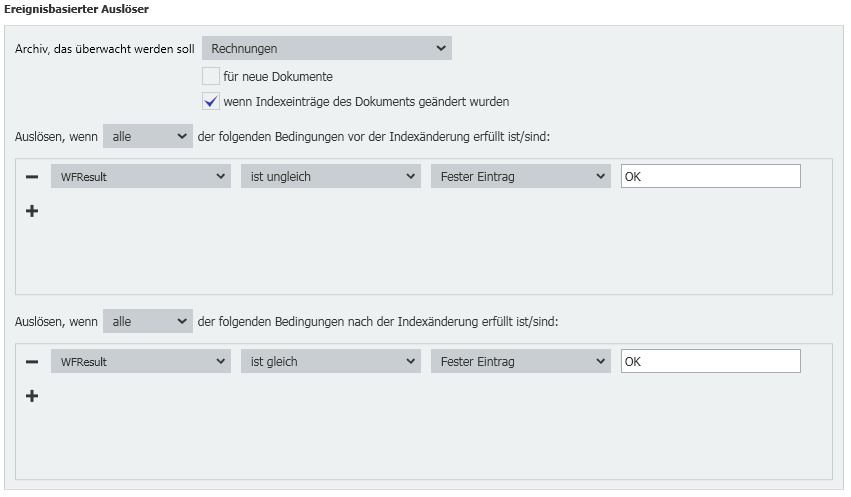The height and width of the screenshot is (497, 851).
Task: Enable the 'für neue Dokumente' checkbox
Action: (210, 77)
